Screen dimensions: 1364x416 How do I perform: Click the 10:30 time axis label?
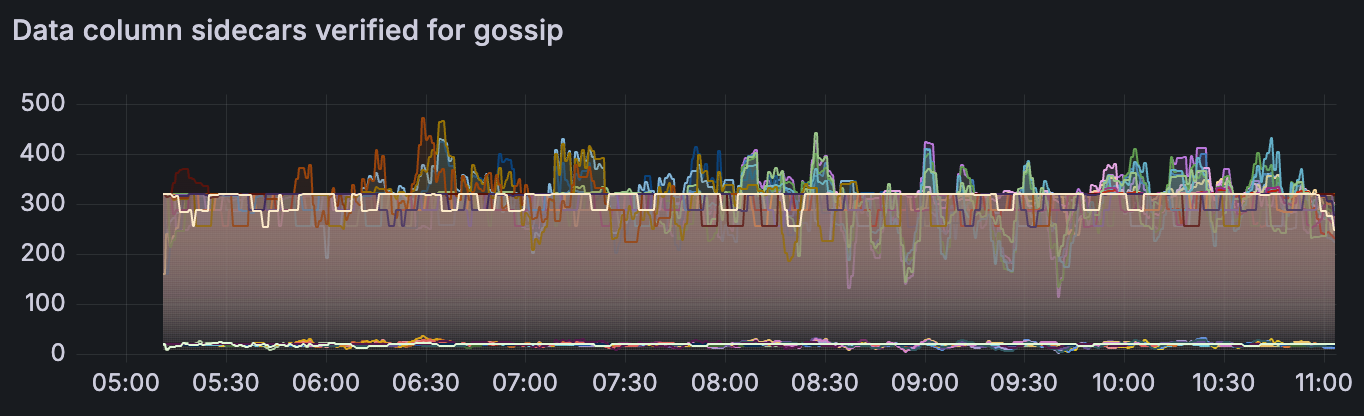1221,383
